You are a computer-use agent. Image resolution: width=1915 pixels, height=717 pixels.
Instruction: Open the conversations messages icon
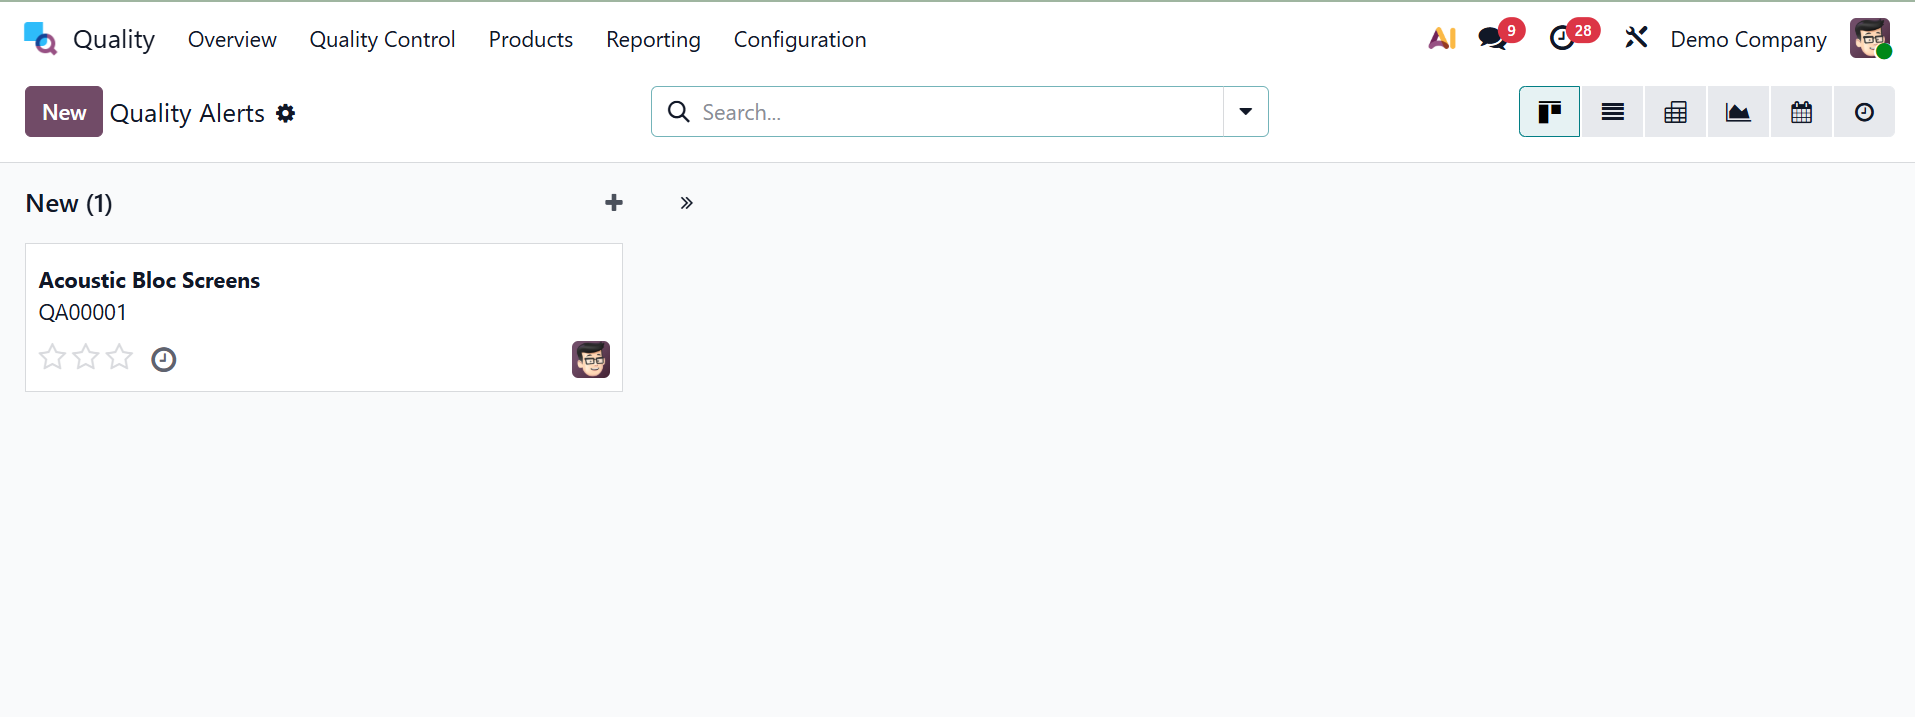point(1493,39)
